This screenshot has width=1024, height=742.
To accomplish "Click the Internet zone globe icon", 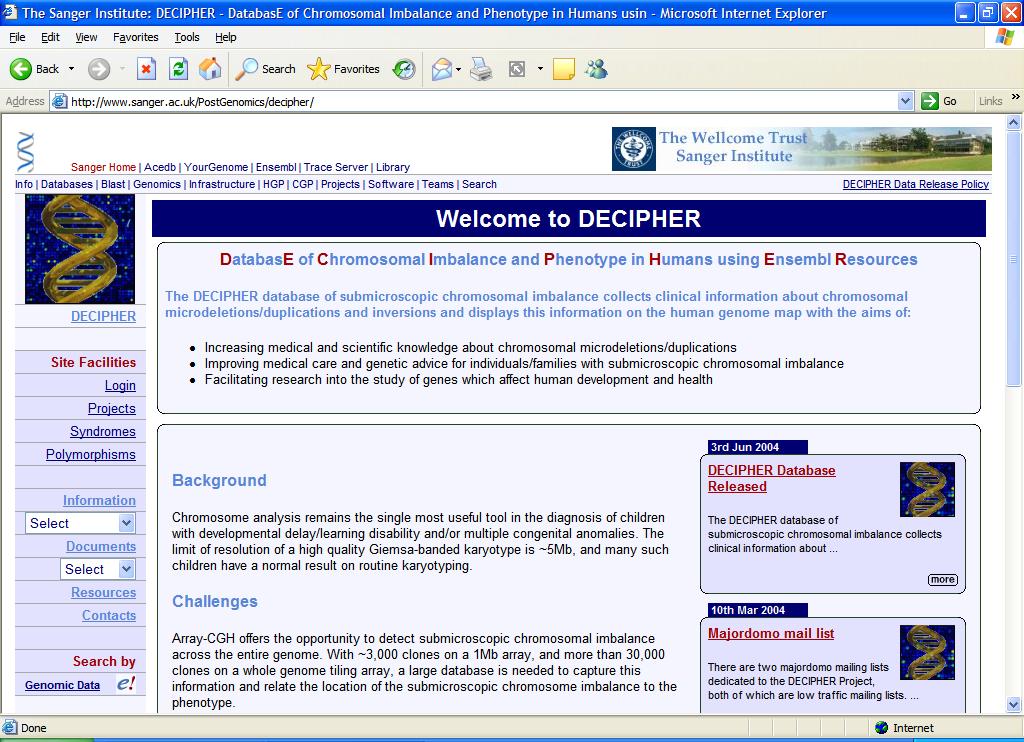I will [882, 728].
